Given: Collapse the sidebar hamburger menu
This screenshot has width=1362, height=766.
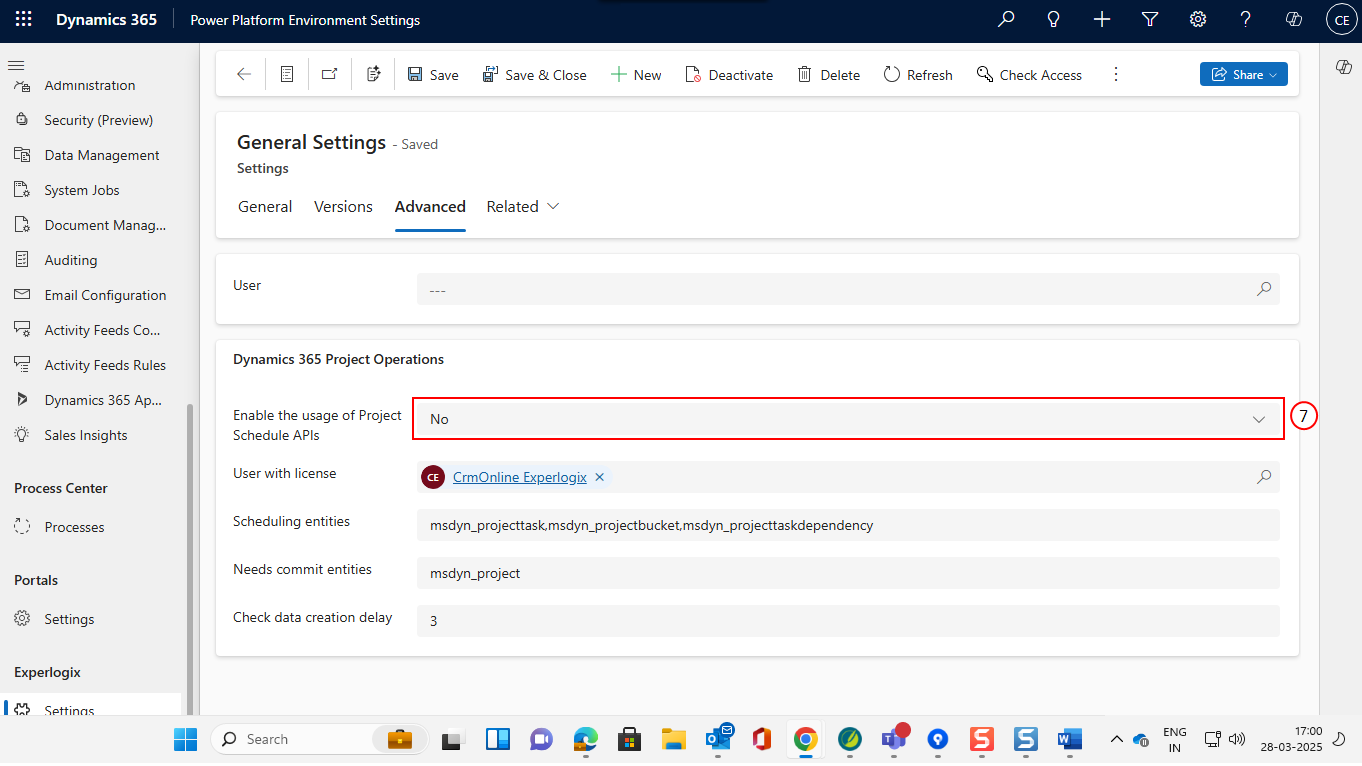Looking at the screenshot, I should [x=16, y=65].
